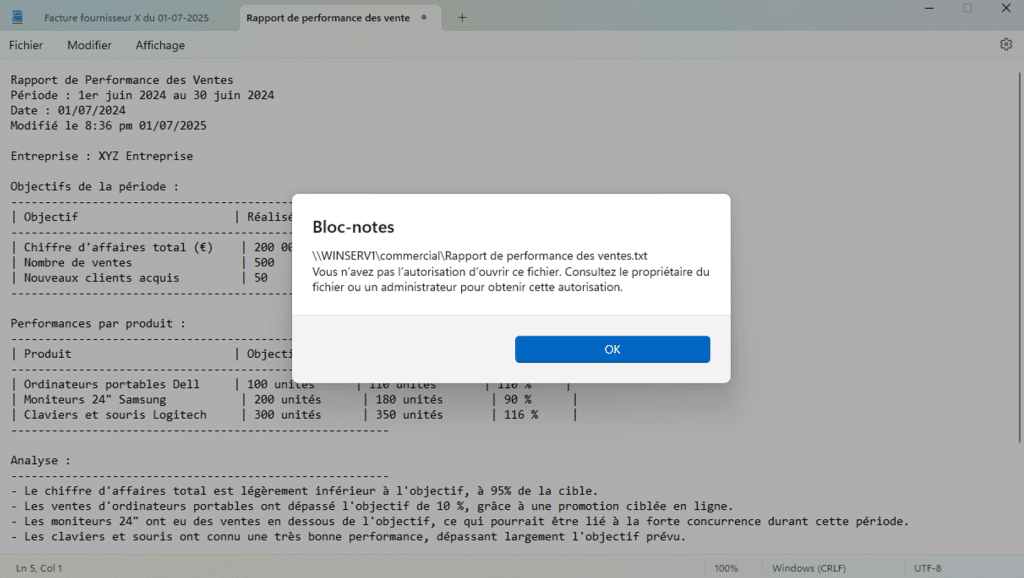1024x578 pixels.
Task: Maximize the Notepad window
Action: coord(967,8)
